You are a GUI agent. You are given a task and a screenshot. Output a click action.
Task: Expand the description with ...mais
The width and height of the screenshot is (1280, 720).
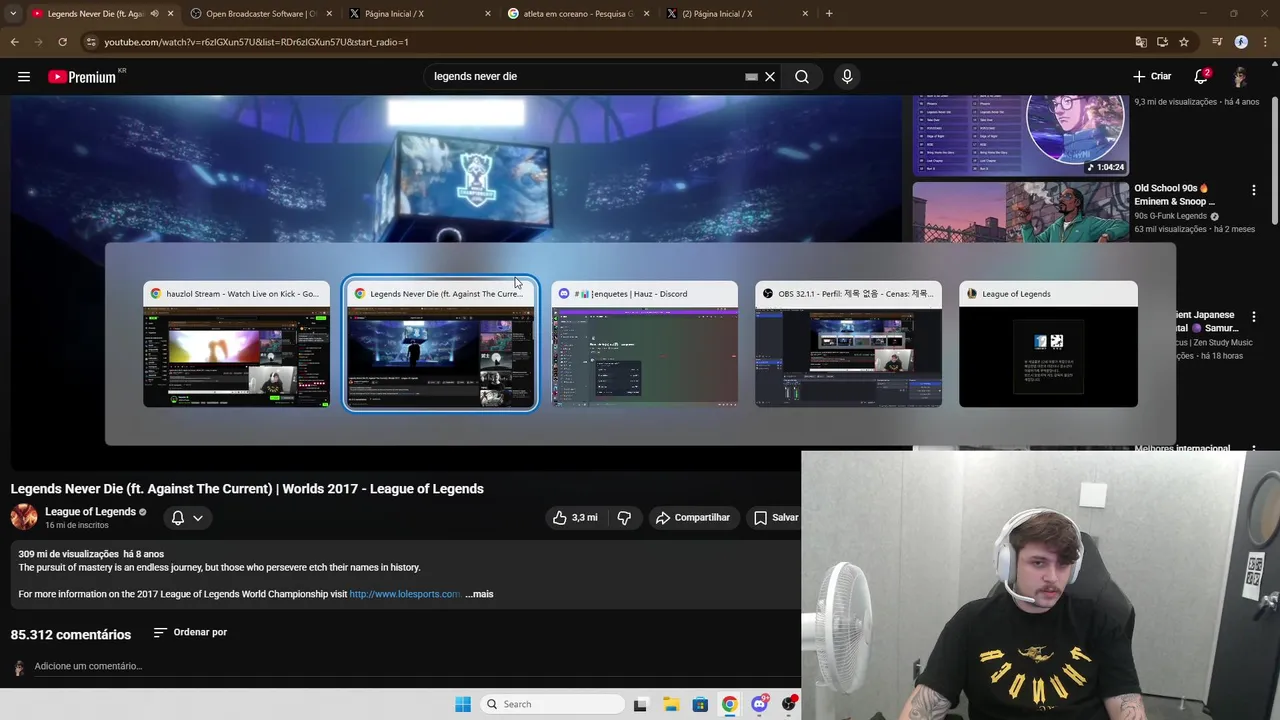479,594
